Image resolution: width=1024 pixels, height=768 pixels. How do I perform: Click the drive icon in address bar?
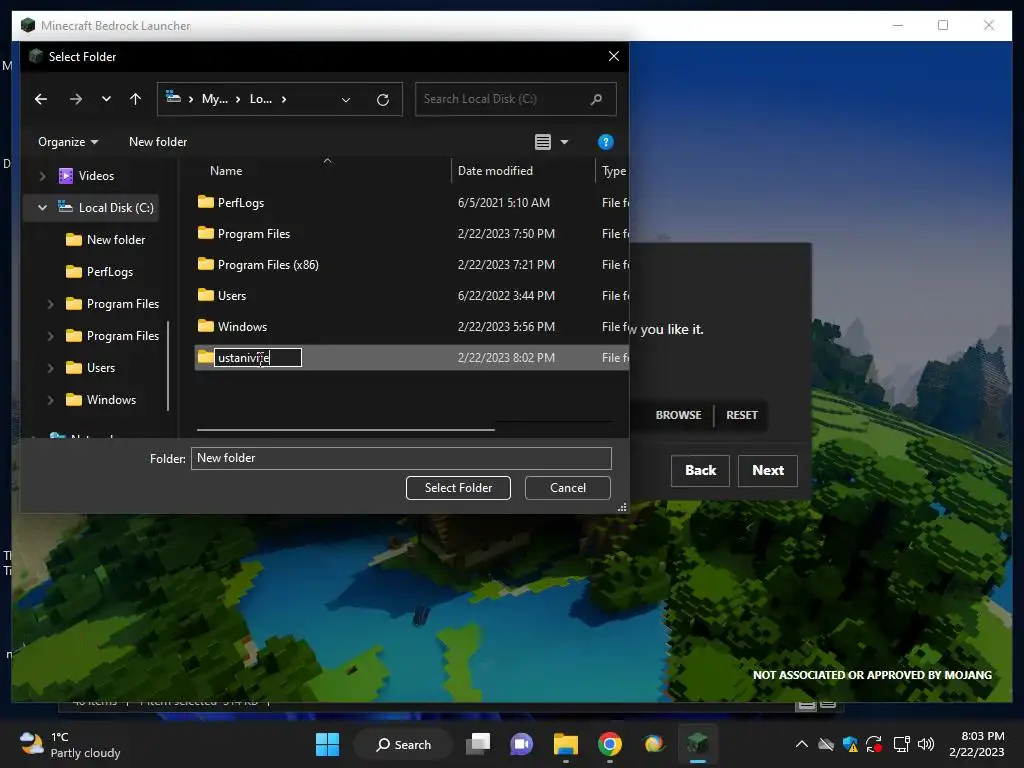coord(173,97)
